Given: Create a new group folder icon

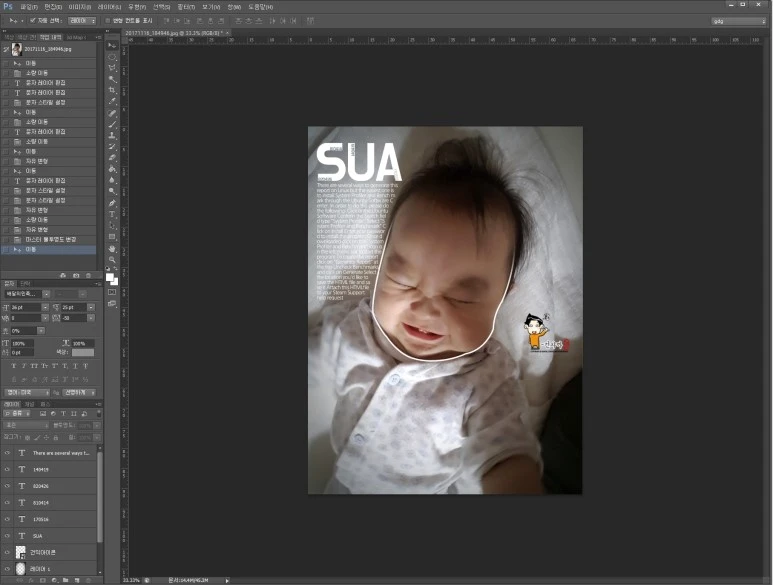Looking at the screenshot, I should [x=66, y=581].
